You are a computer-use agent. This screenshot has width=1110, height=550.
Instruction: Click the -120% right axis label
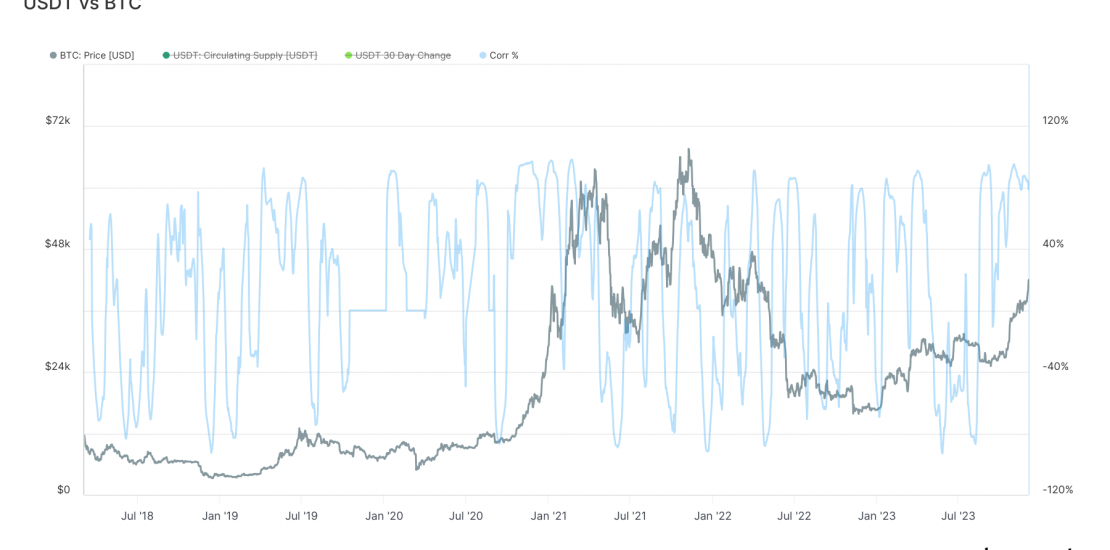1057,489
